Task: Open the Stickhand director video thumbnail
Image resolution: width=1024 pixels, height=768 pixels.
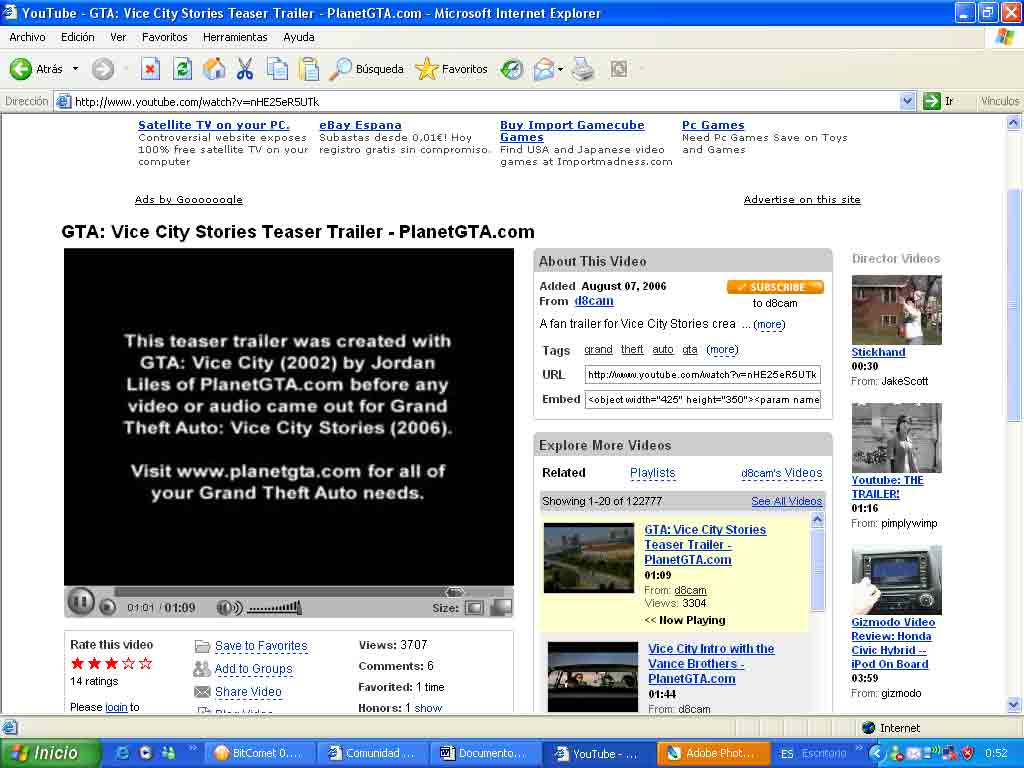Action: (x=897, y=310)
